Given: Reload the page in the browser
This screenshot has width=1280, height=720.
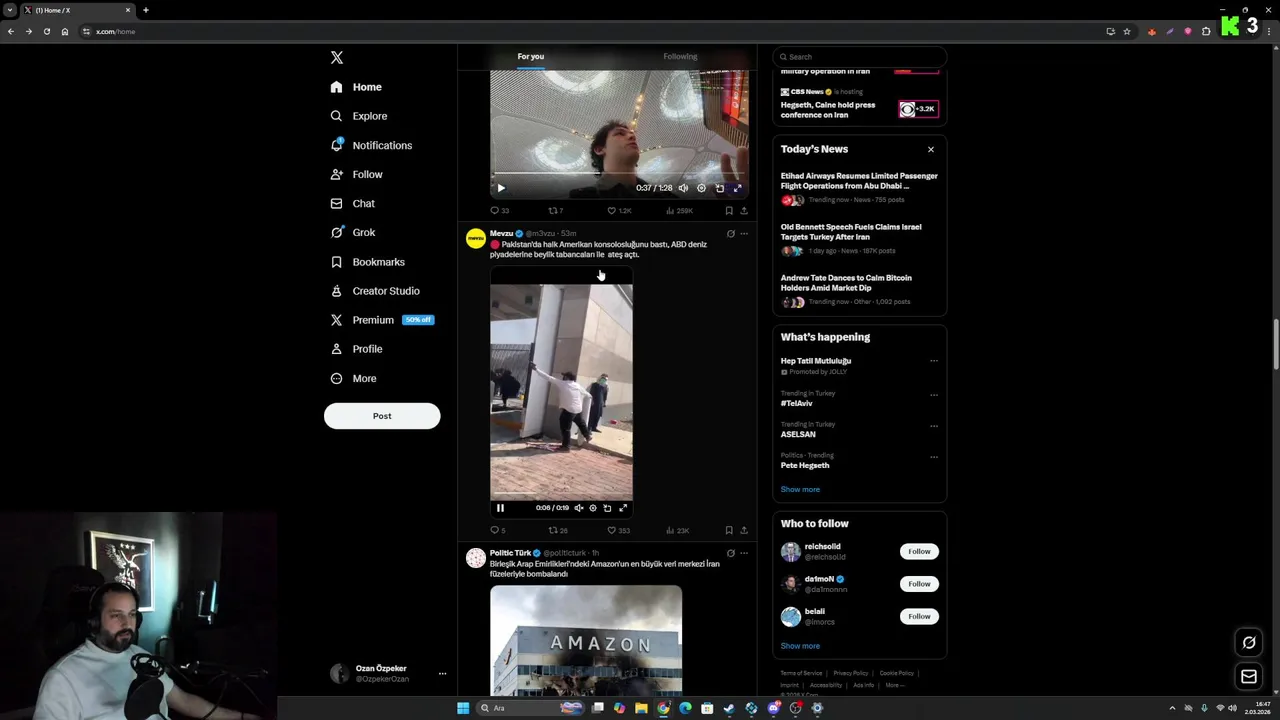Looking at the screenshot, I should 46,31.
